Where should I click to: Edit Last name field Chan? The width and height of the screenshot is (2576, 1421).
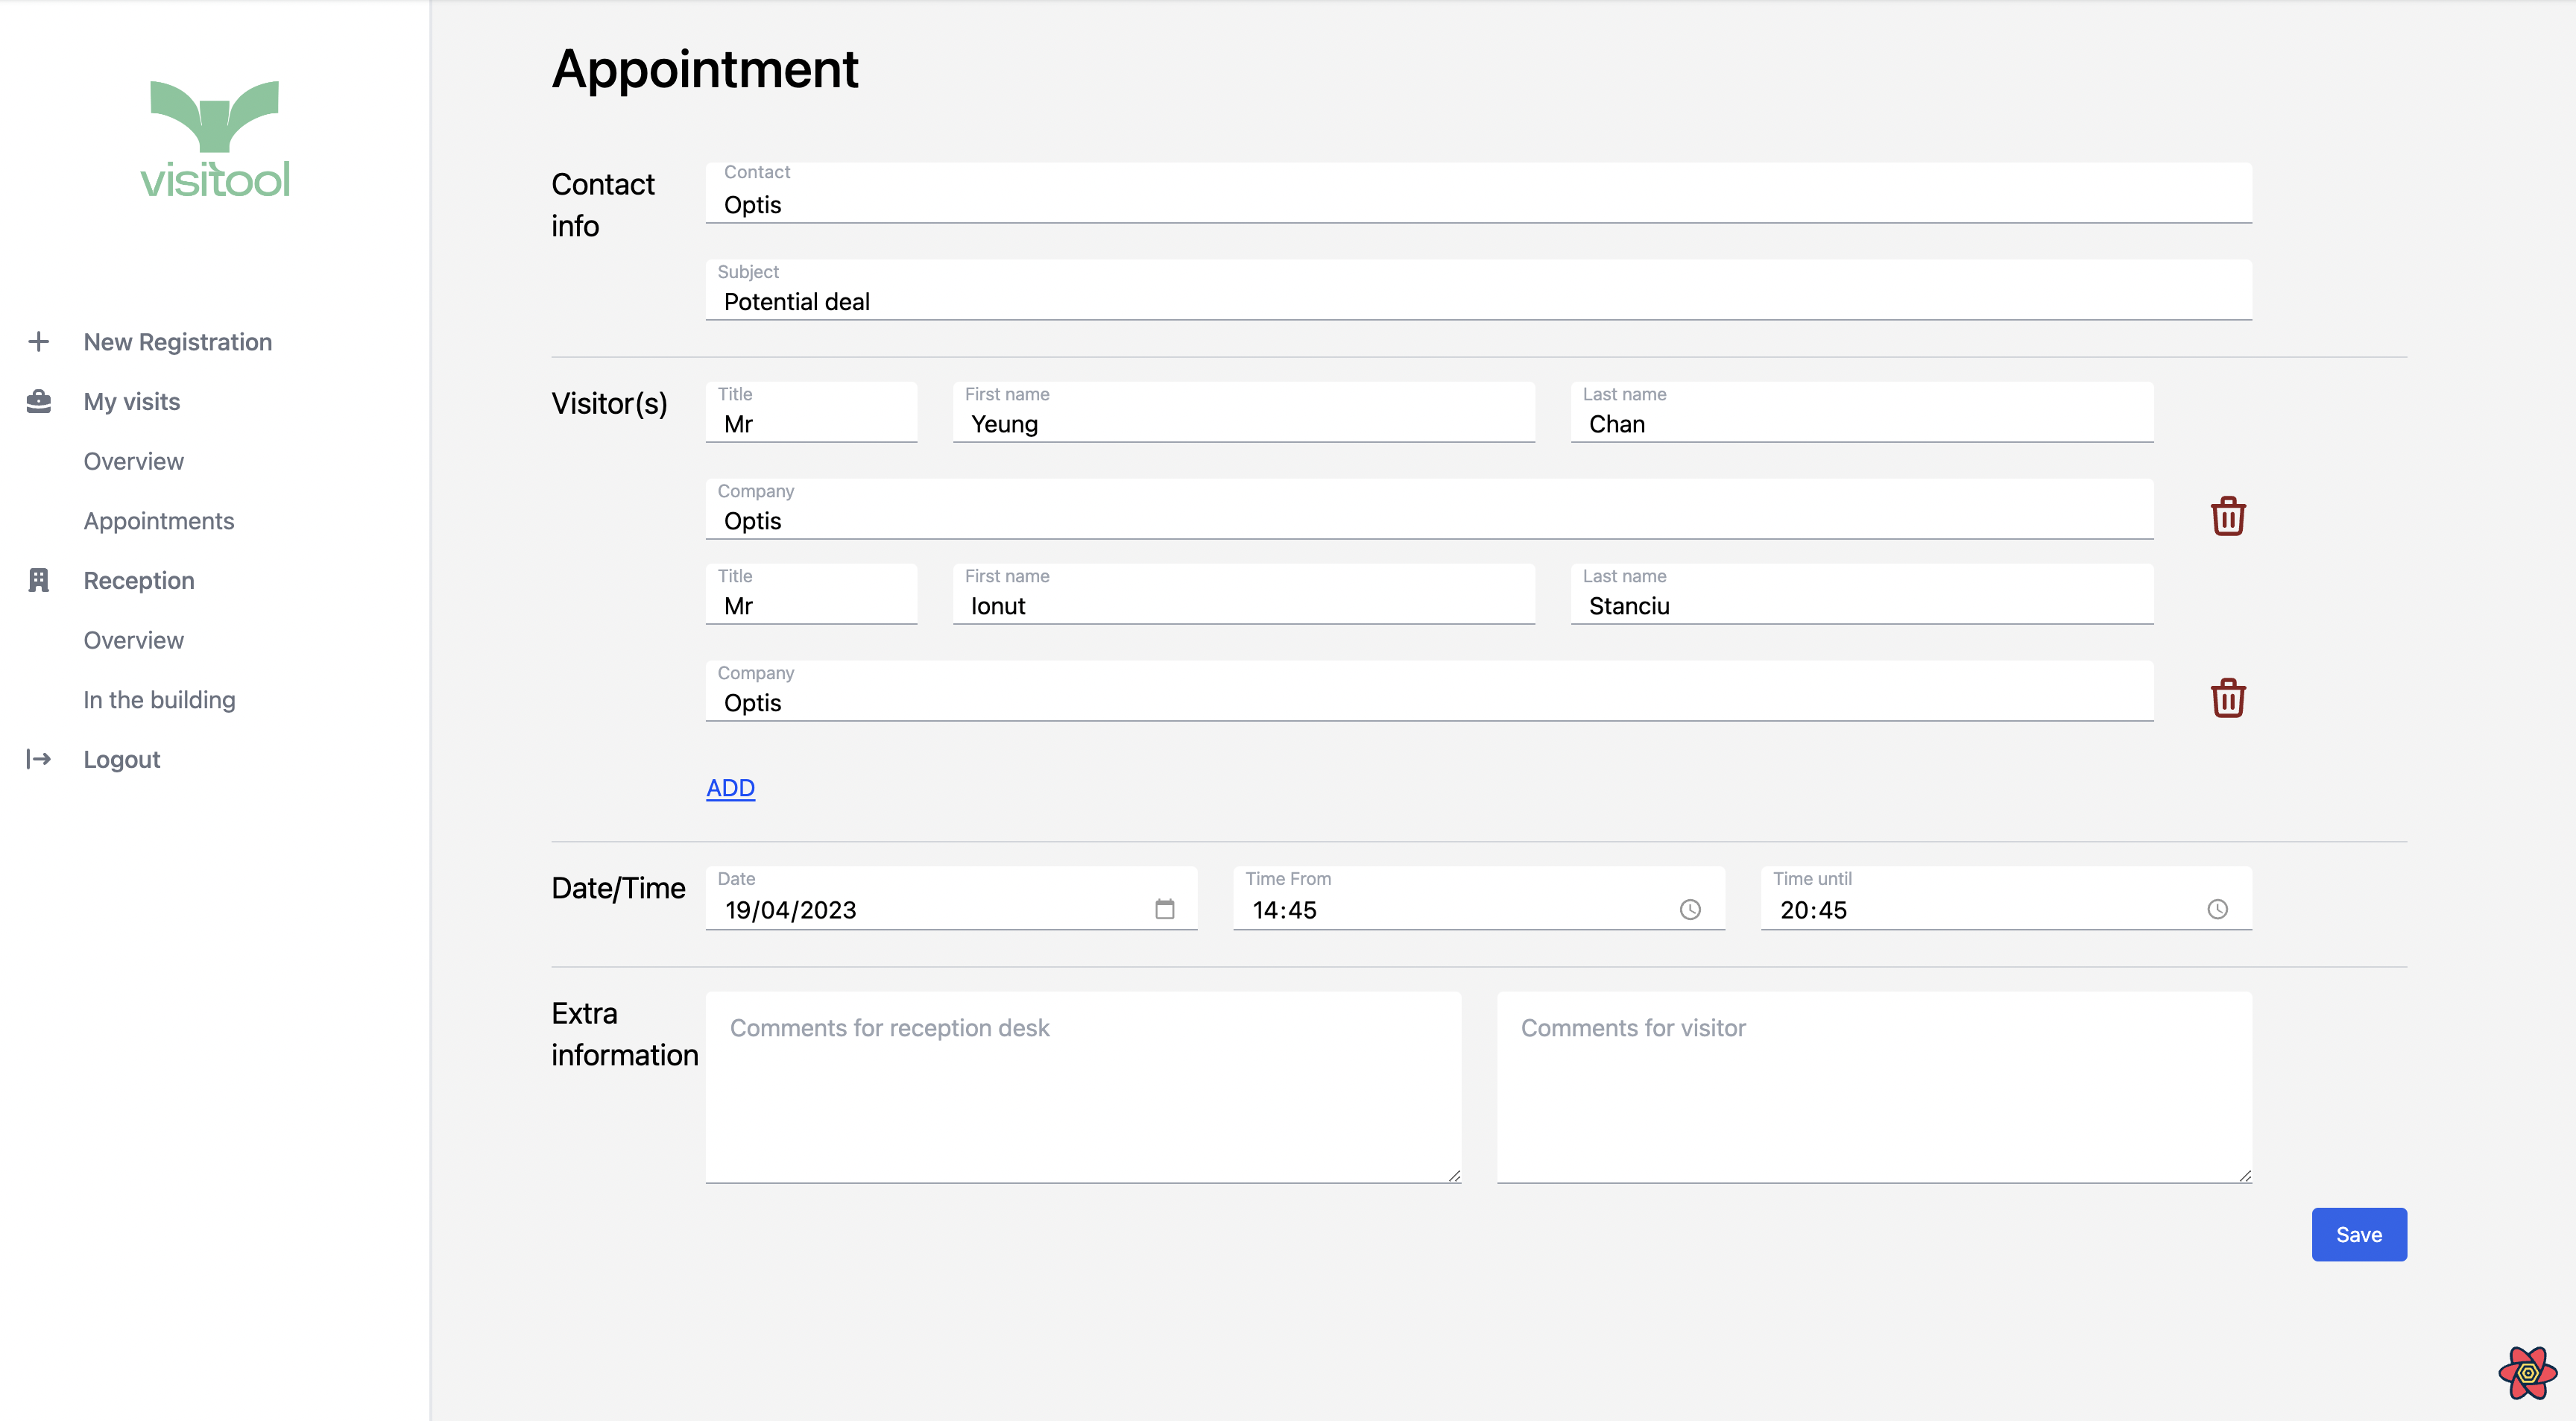pyautogui.click(x=1862, y=412)
